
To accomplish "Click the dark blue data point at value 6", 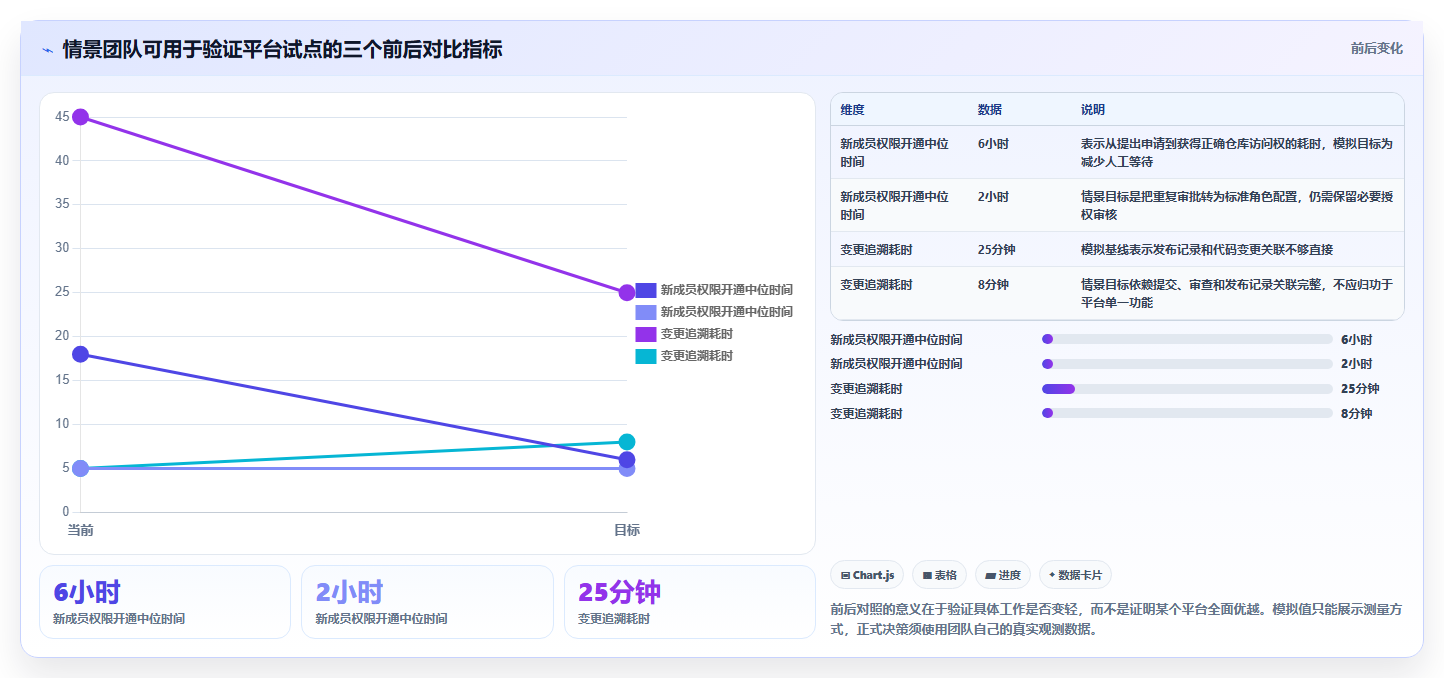I will click(627, 460).
